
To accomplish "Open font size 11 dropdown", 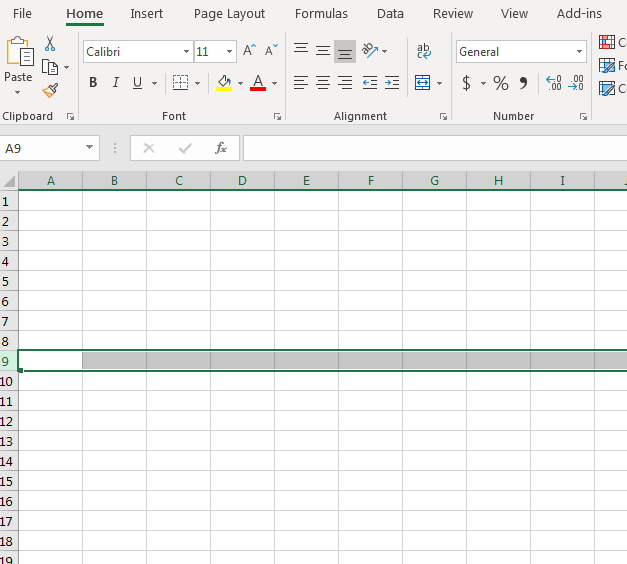I will pyautogui.click(x=230, y=52).
